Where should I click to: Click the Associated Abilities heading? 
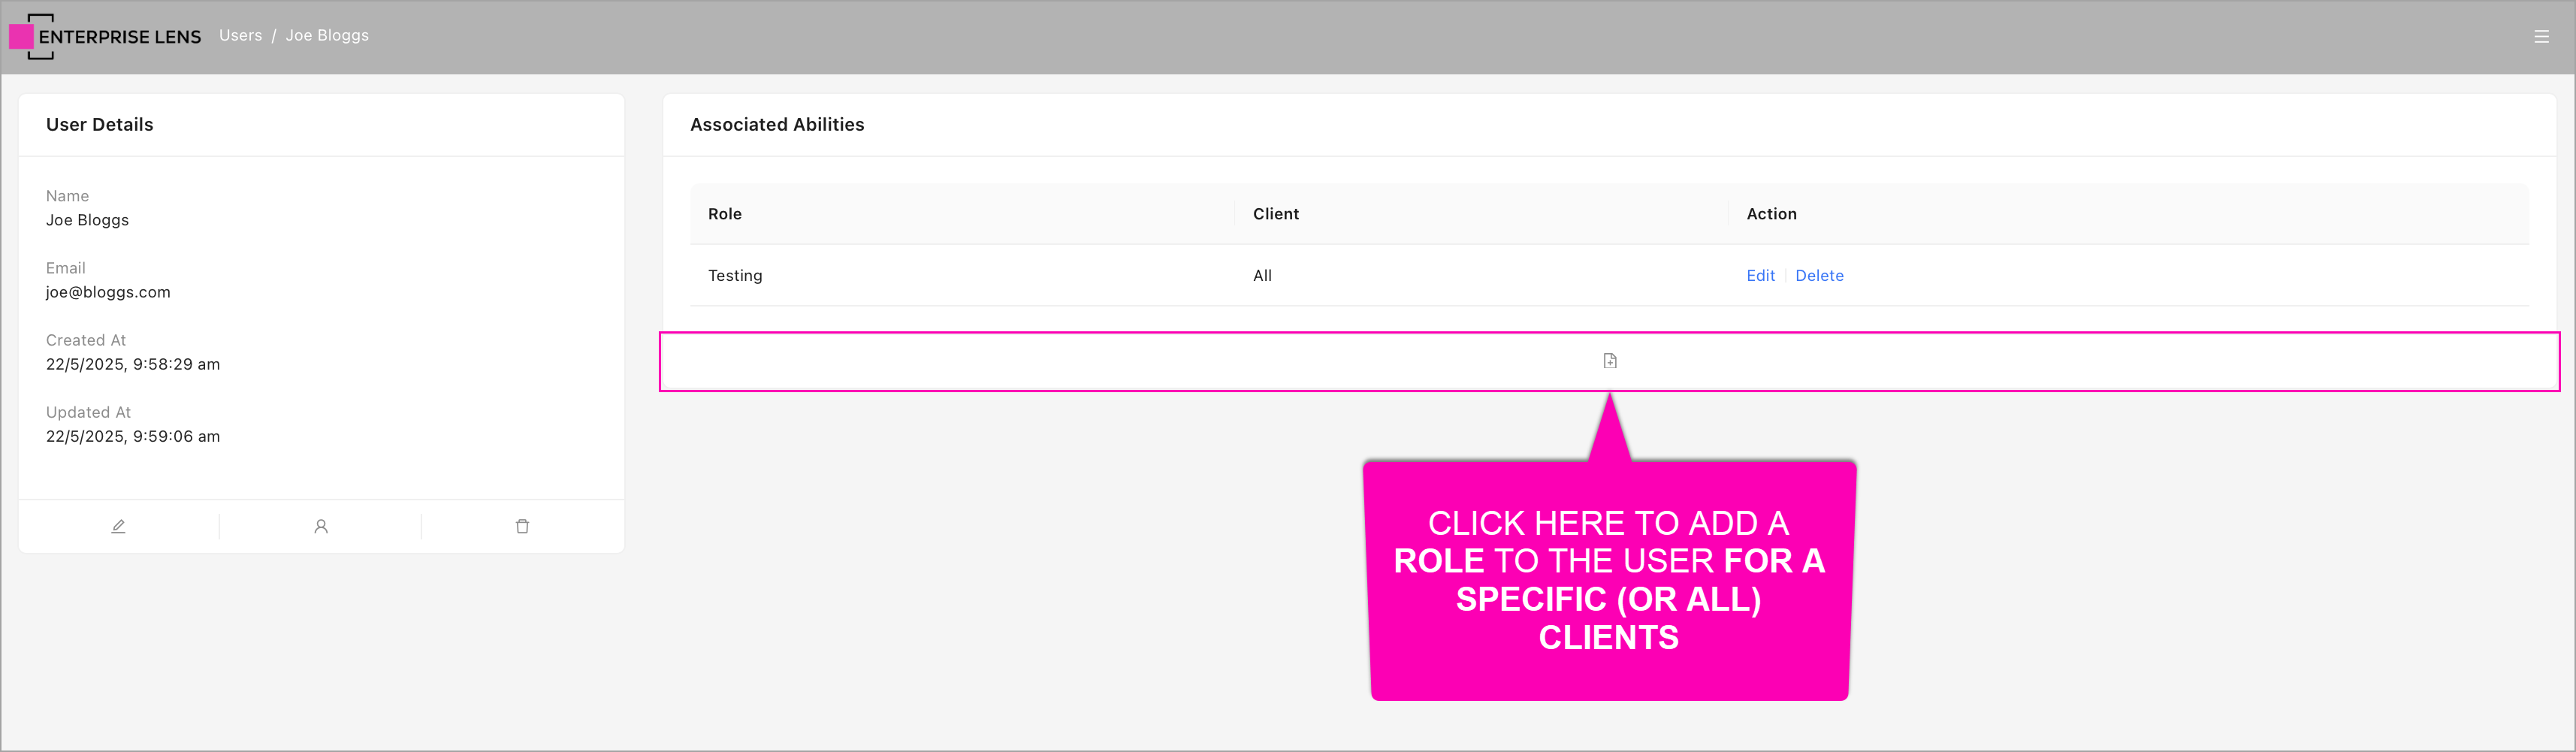point(777,125)
